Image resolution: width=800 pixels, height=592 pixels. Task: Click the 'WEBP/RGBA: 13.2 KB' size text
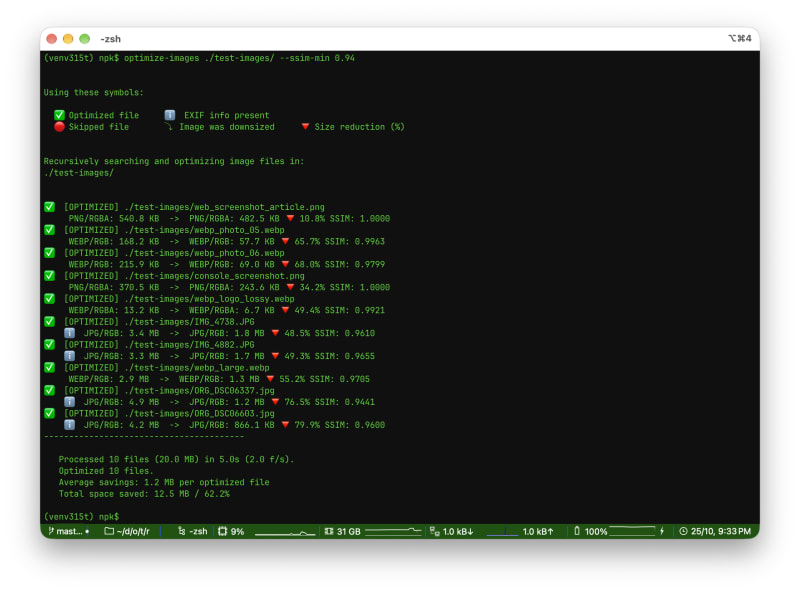(x=114, y=310)
